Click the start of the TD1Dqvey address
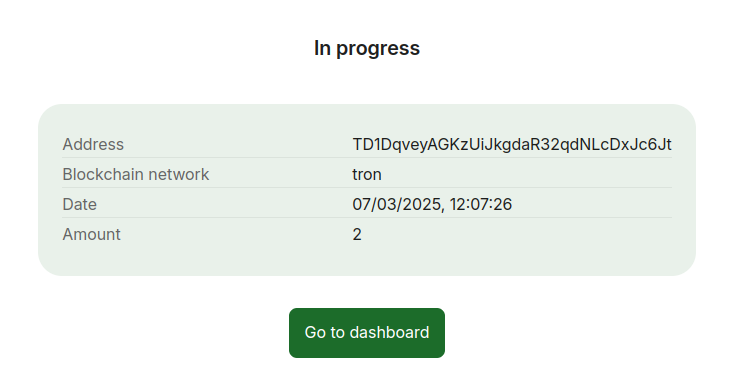This screenshot has height=383, width=749. pos(380,145)
